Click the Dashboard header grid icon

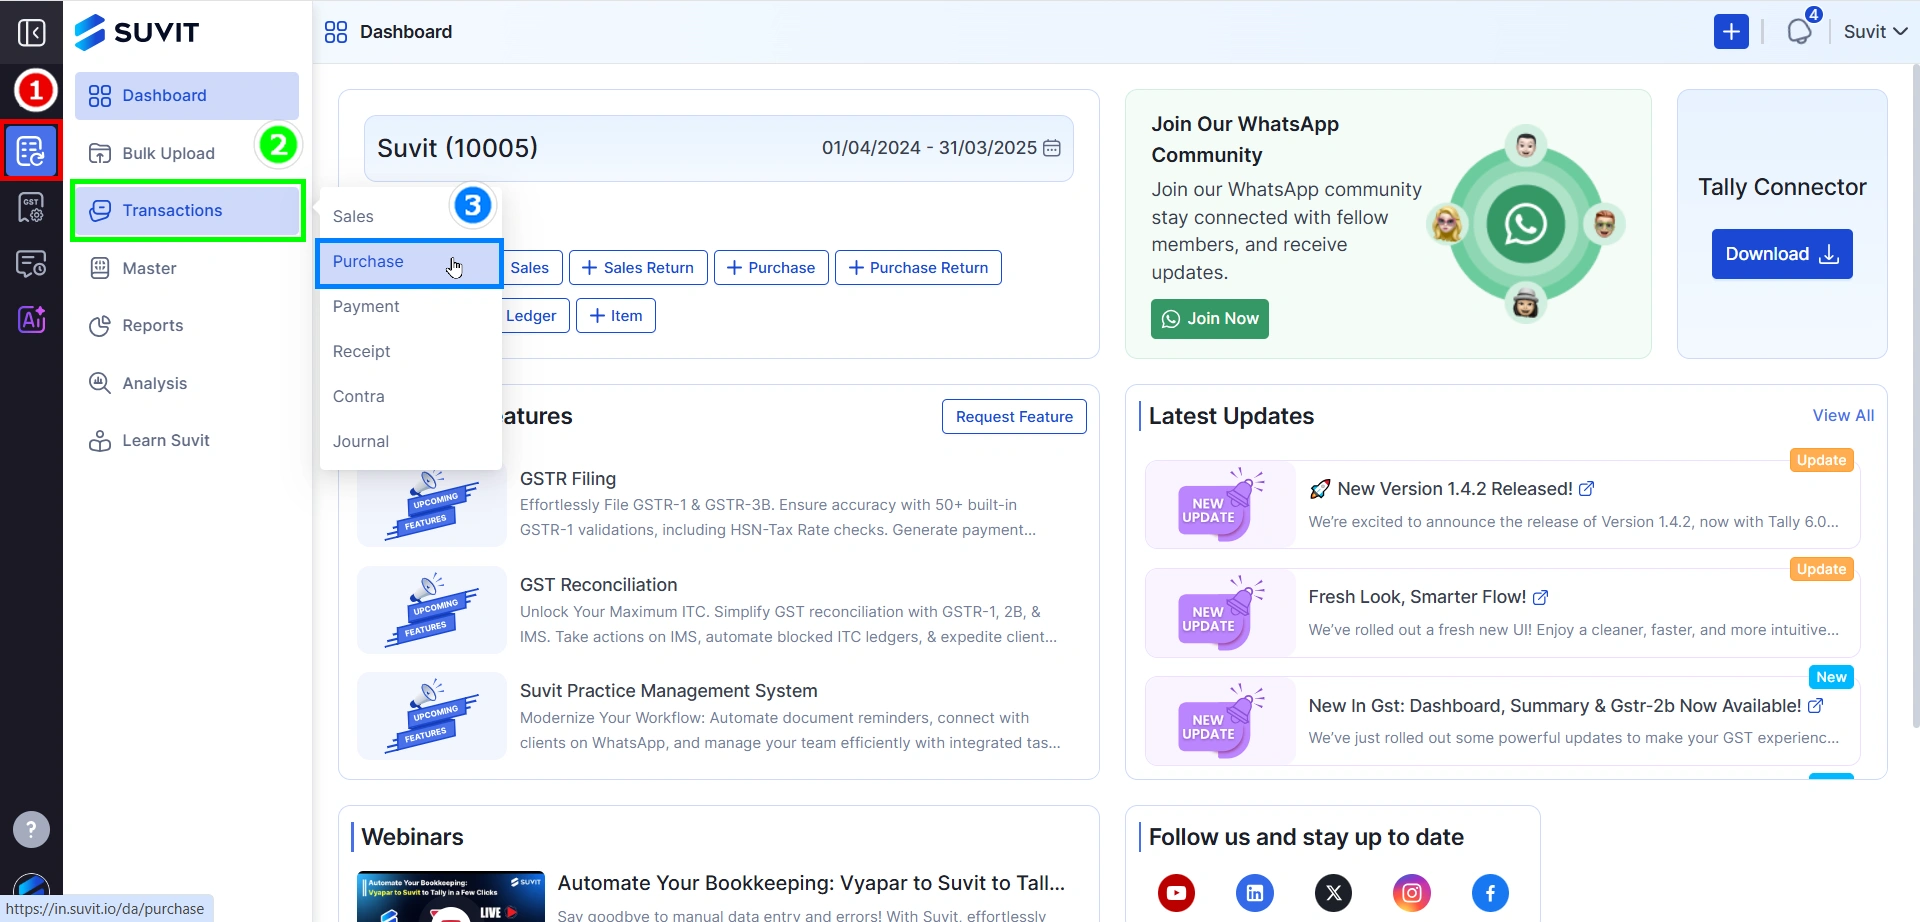pos(336,32)
